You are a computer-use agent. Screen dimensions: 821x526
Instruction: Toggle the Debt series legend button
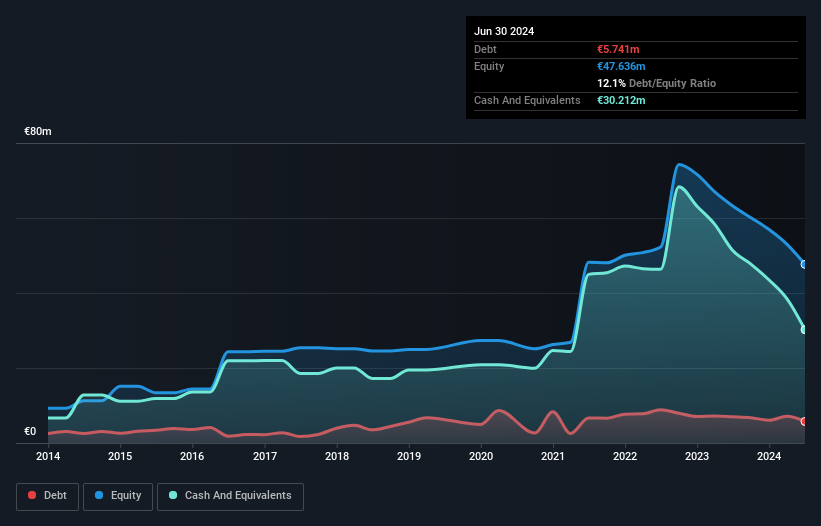(x=48, y=496)
